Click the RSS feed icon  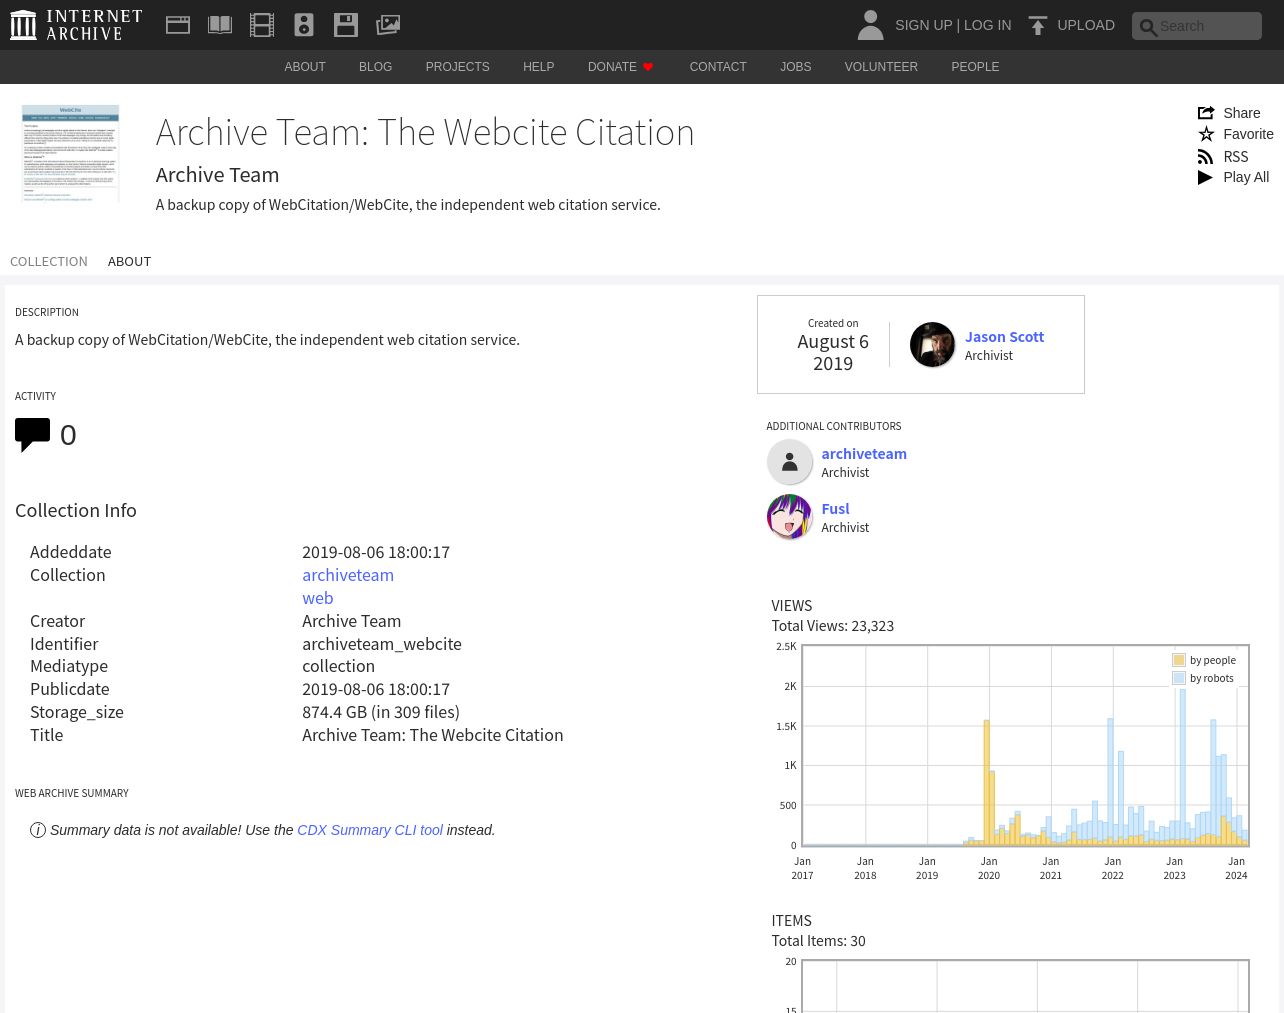tap(1206, 156)
